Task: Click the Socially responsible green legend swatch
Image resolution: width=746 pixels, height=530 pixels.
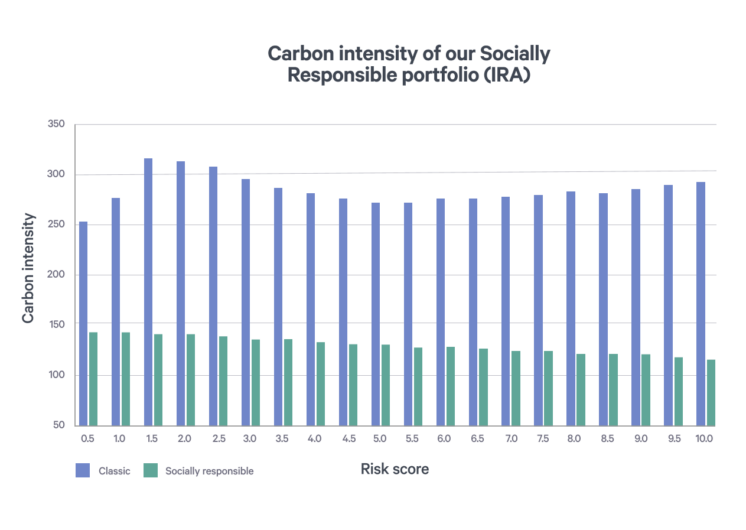Action: [x=151, y=470]
